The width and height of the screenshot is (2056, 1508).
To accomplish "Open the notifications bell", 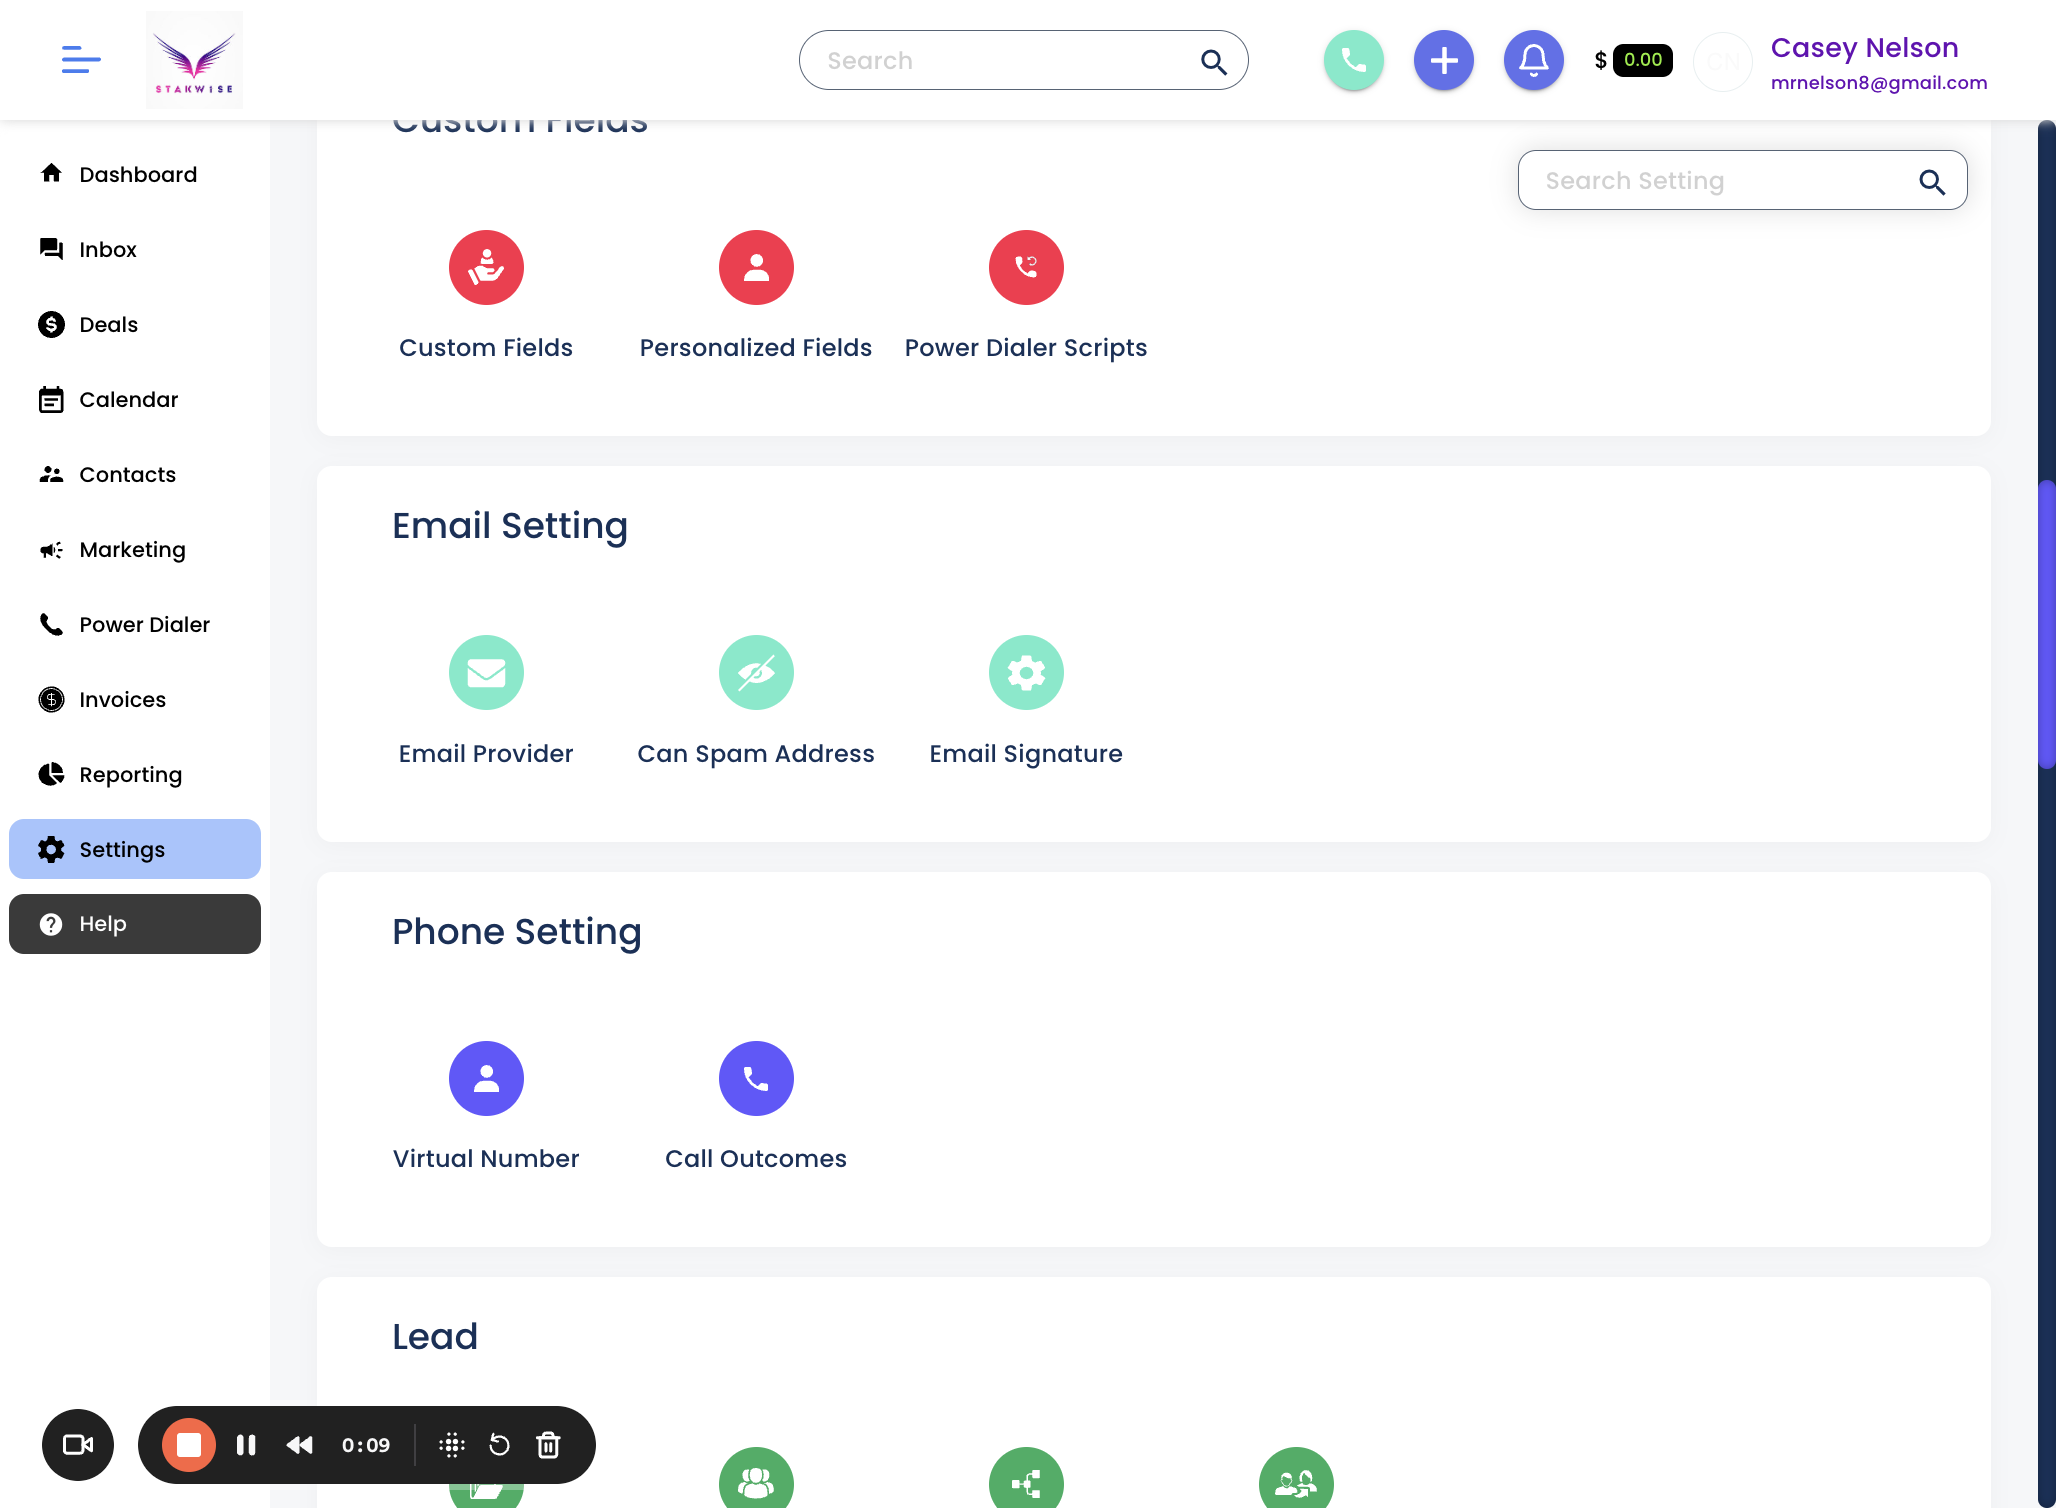I will click(x=1534, y=60).
